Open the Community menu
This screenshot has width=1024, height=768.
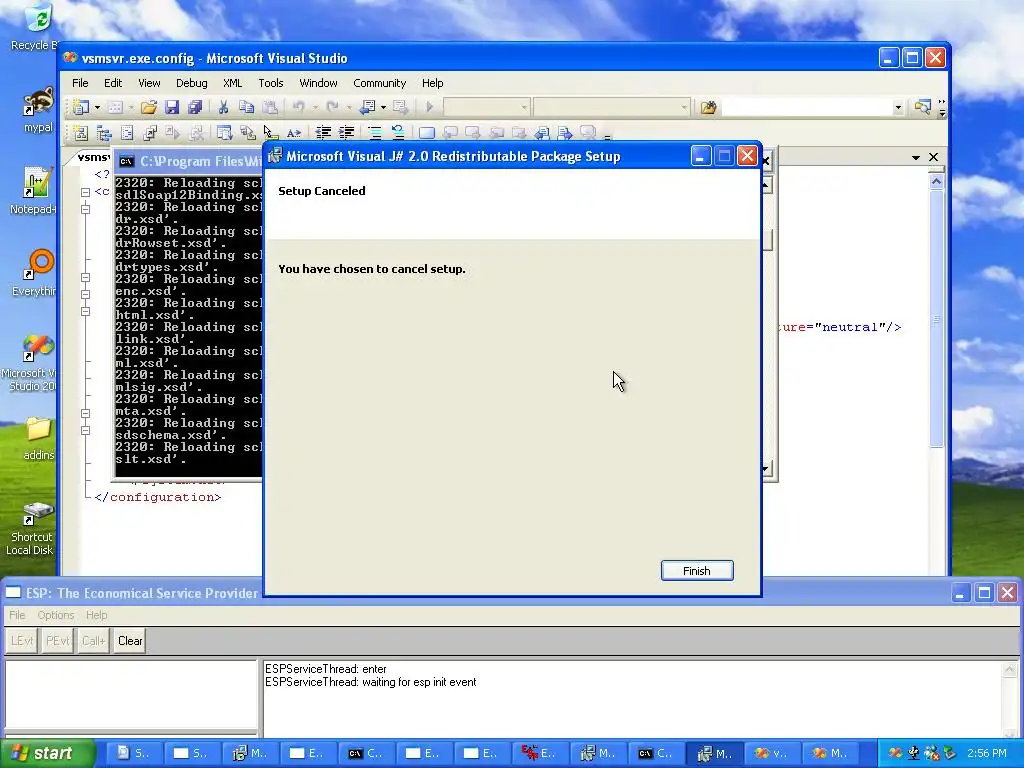coord(379,83)
